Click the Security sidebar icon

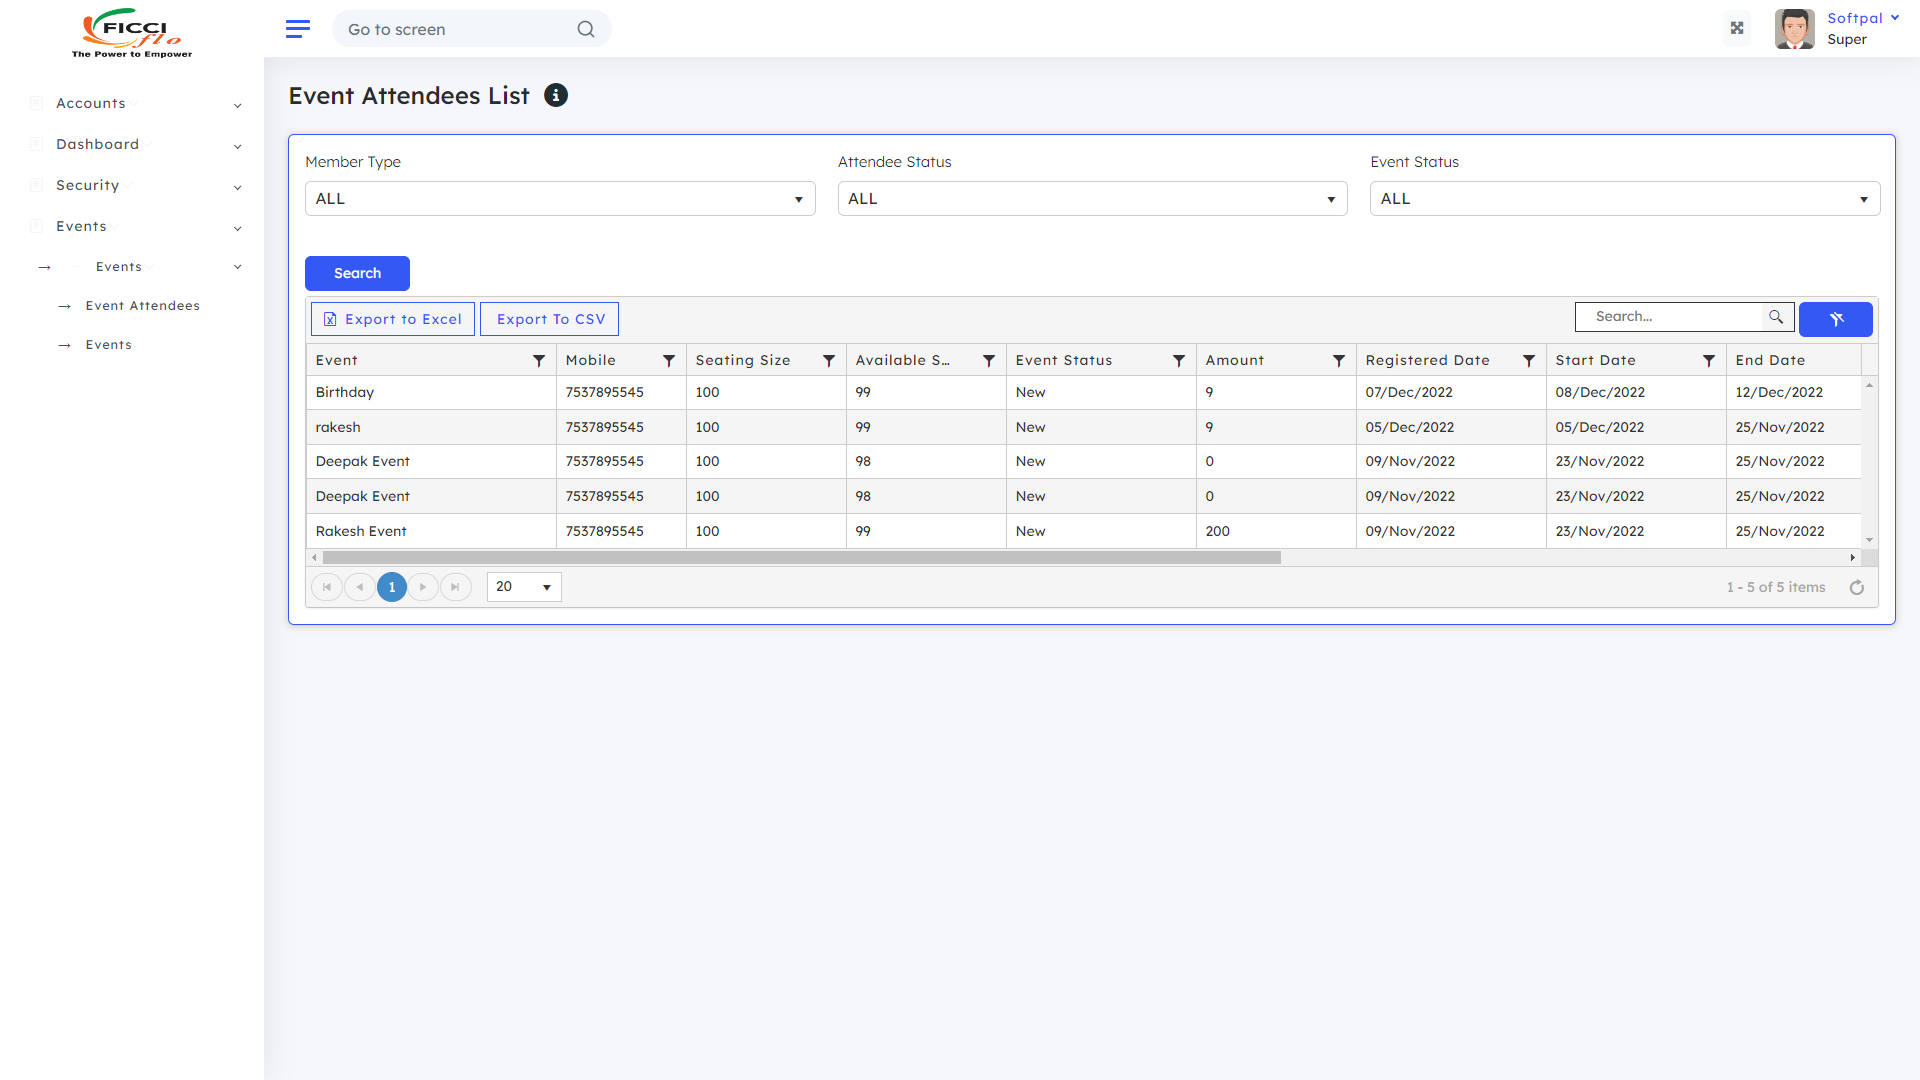[x=36, y=185]
